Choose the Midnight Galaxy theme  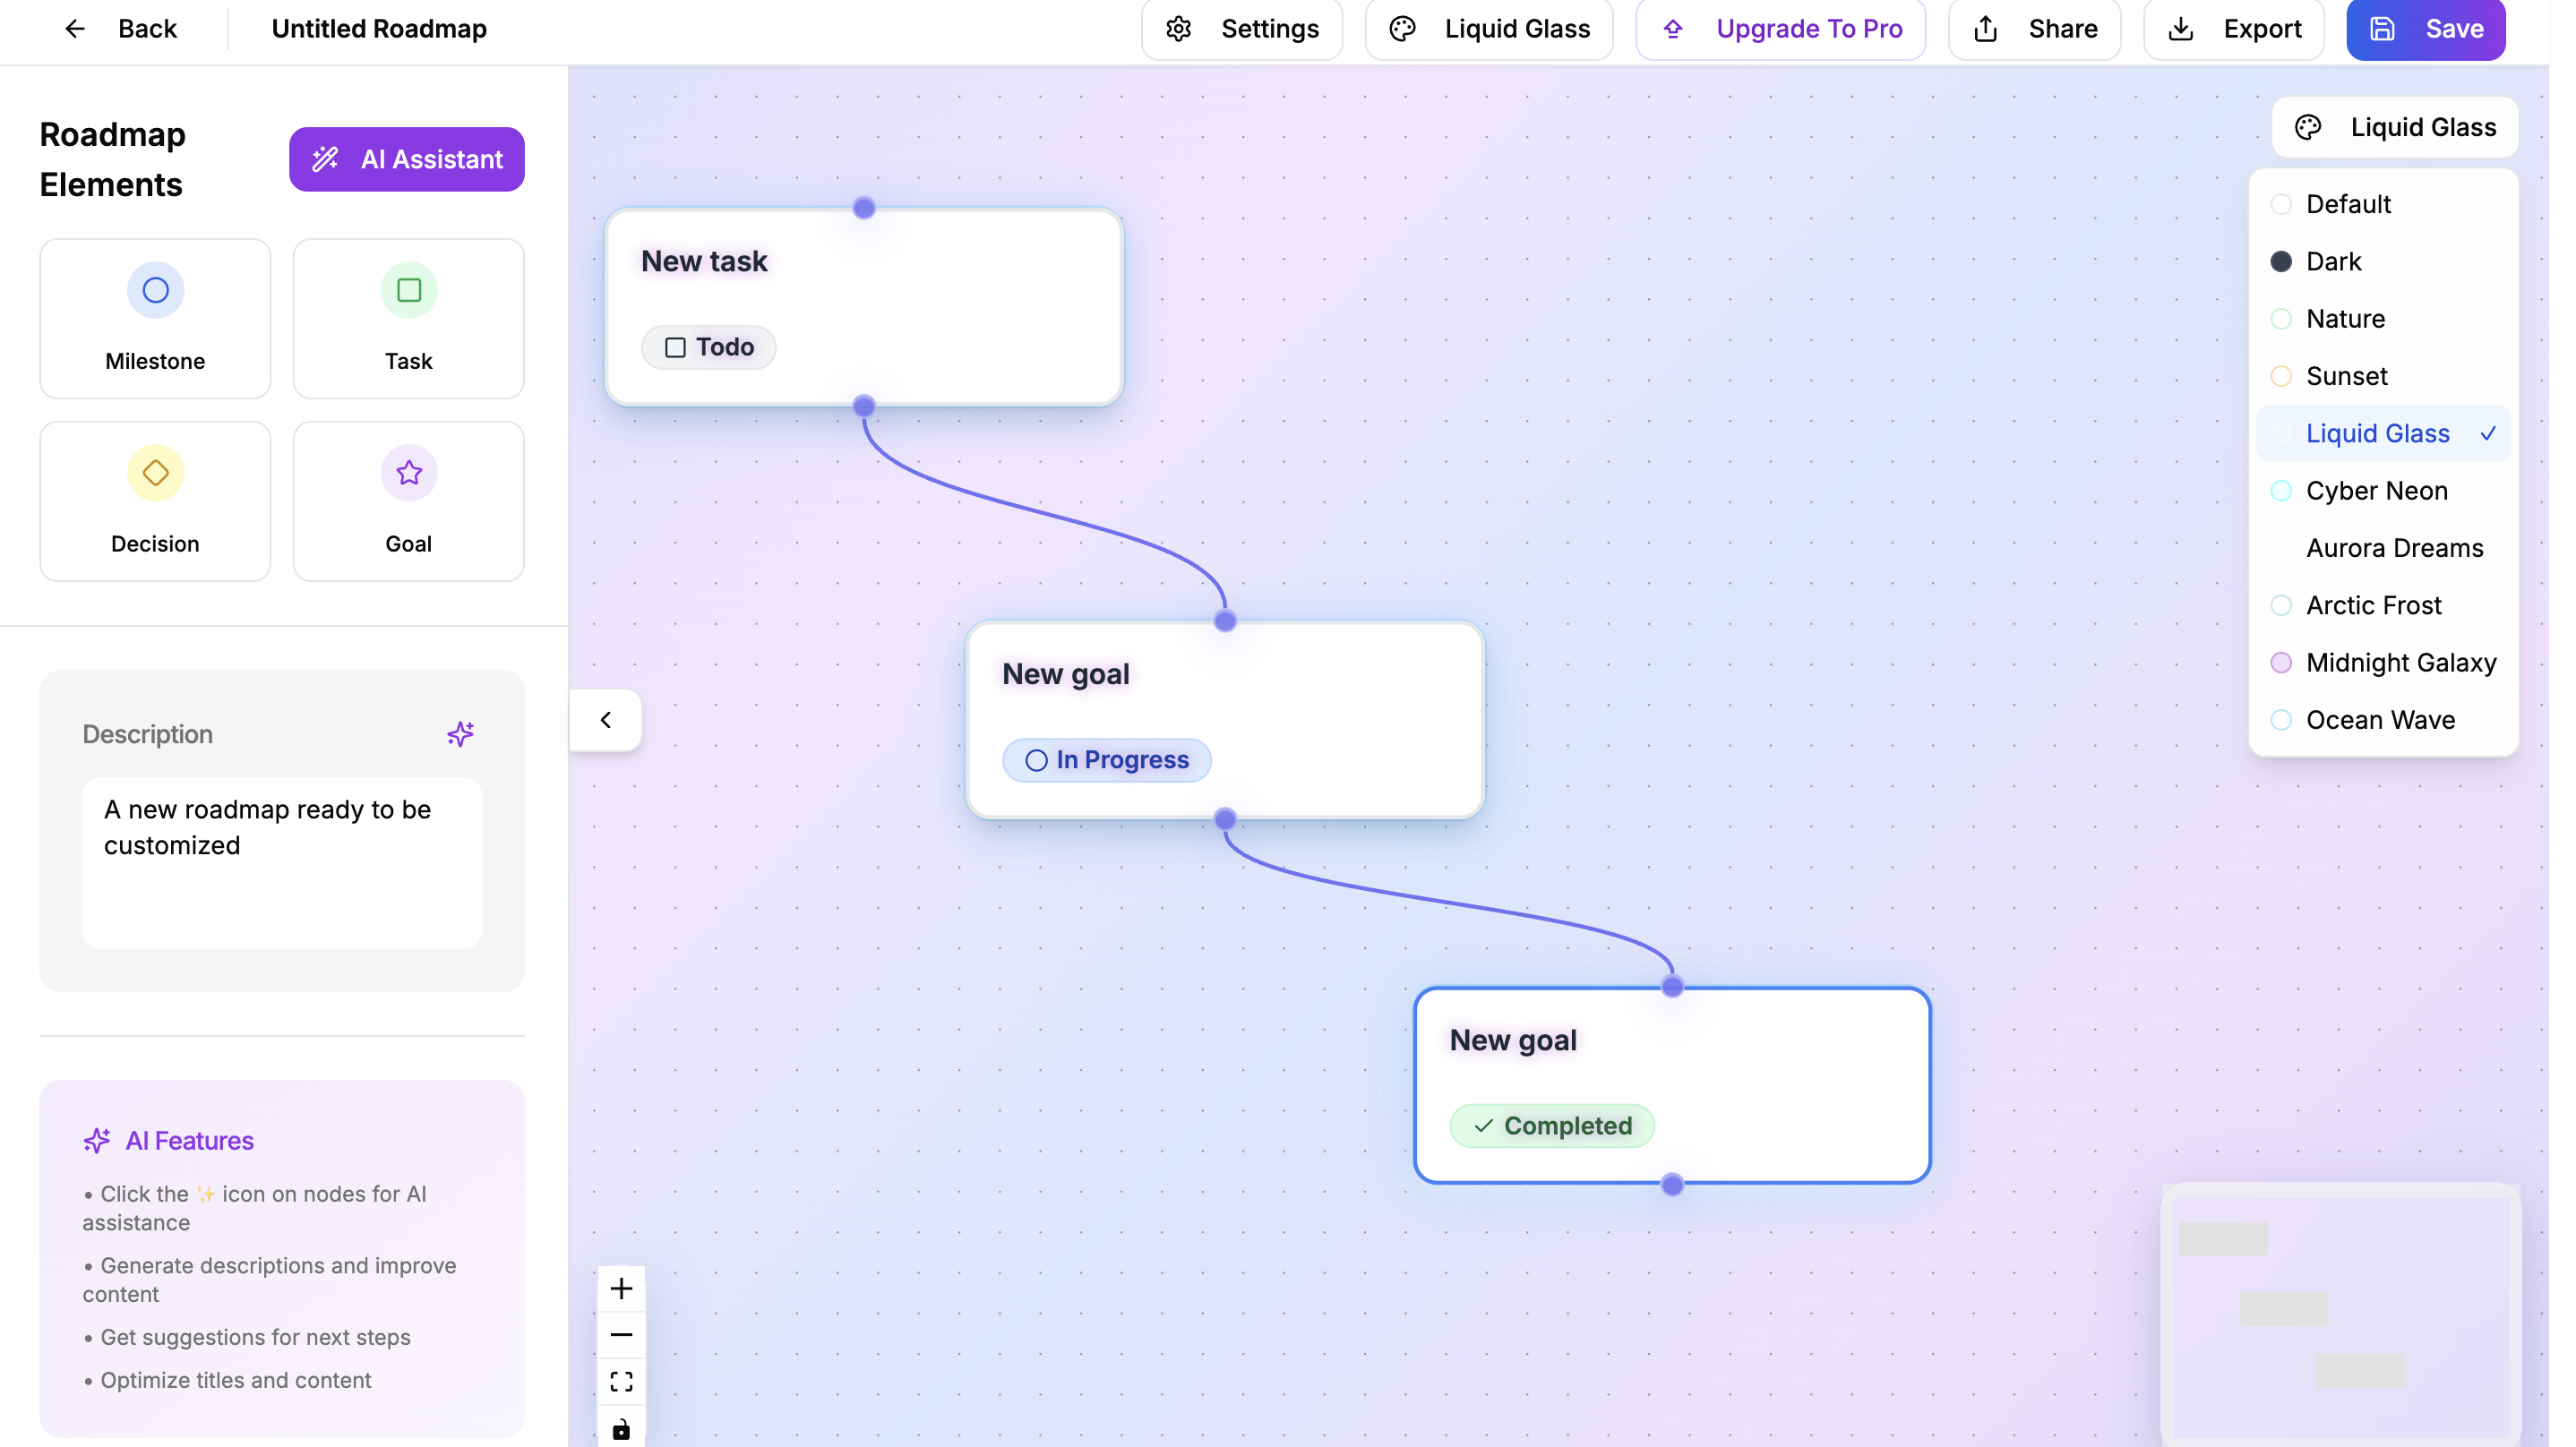click(x=2400, y=663)
